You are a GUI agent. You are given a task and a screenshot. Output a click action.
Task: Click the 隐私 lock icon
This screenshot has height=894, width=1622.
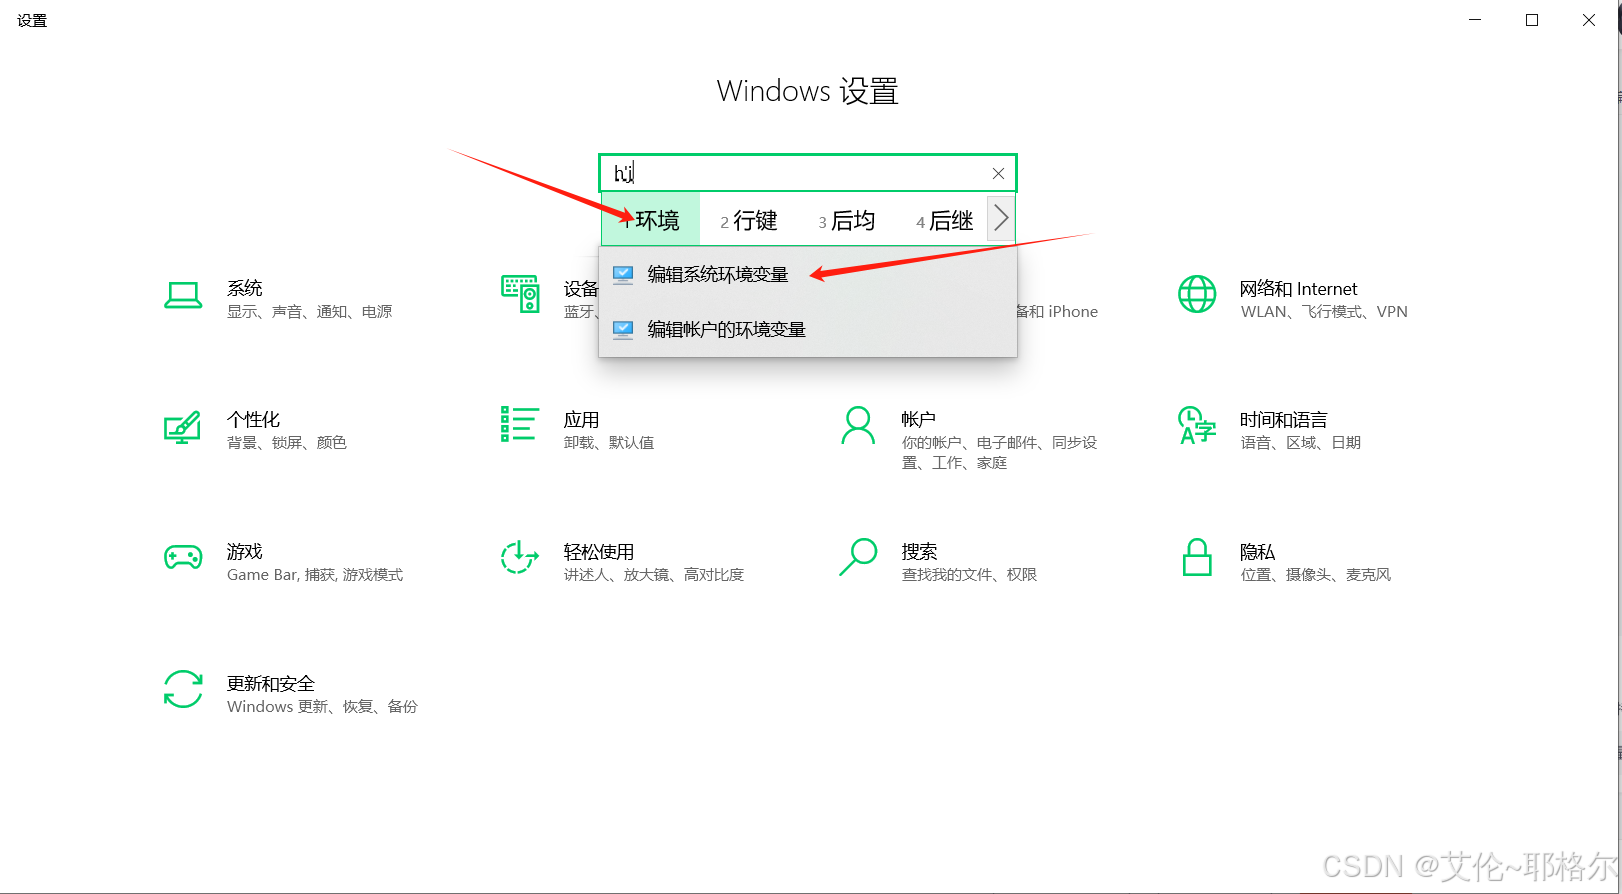point(1197,557)
